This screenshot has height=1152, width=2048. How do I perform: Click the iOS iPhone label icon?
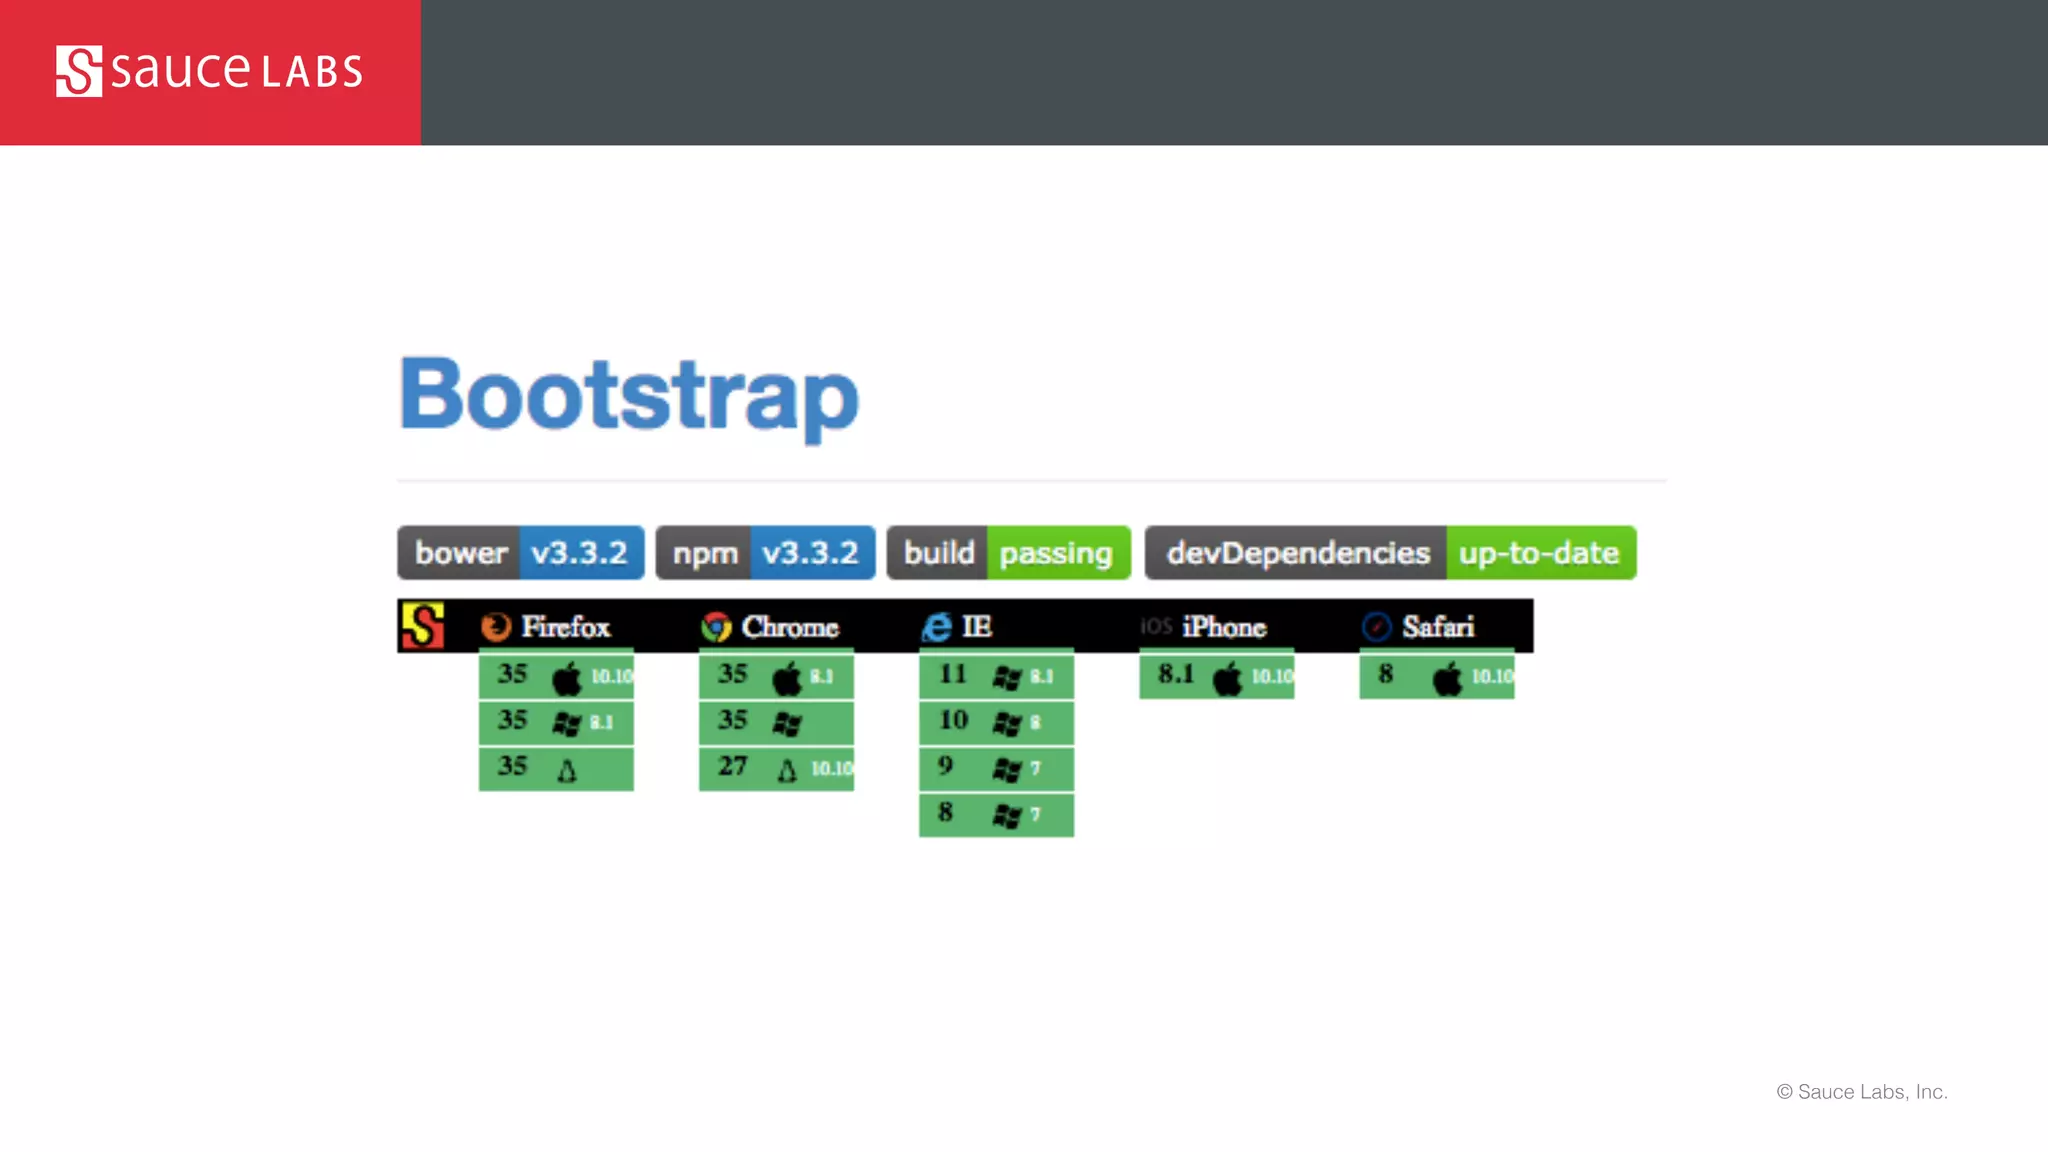pyautogui.click(x=1156, y=627)
